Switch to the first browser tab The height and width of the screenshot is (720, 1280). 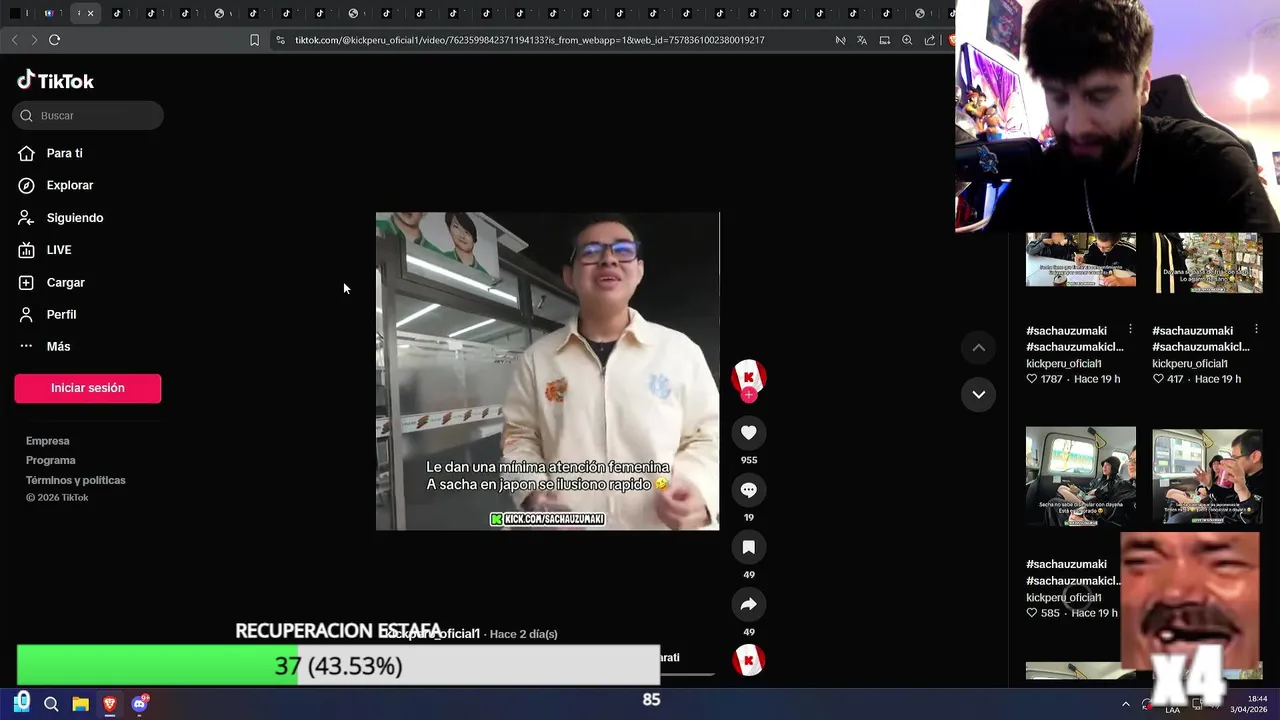click(x=18, y=13)
